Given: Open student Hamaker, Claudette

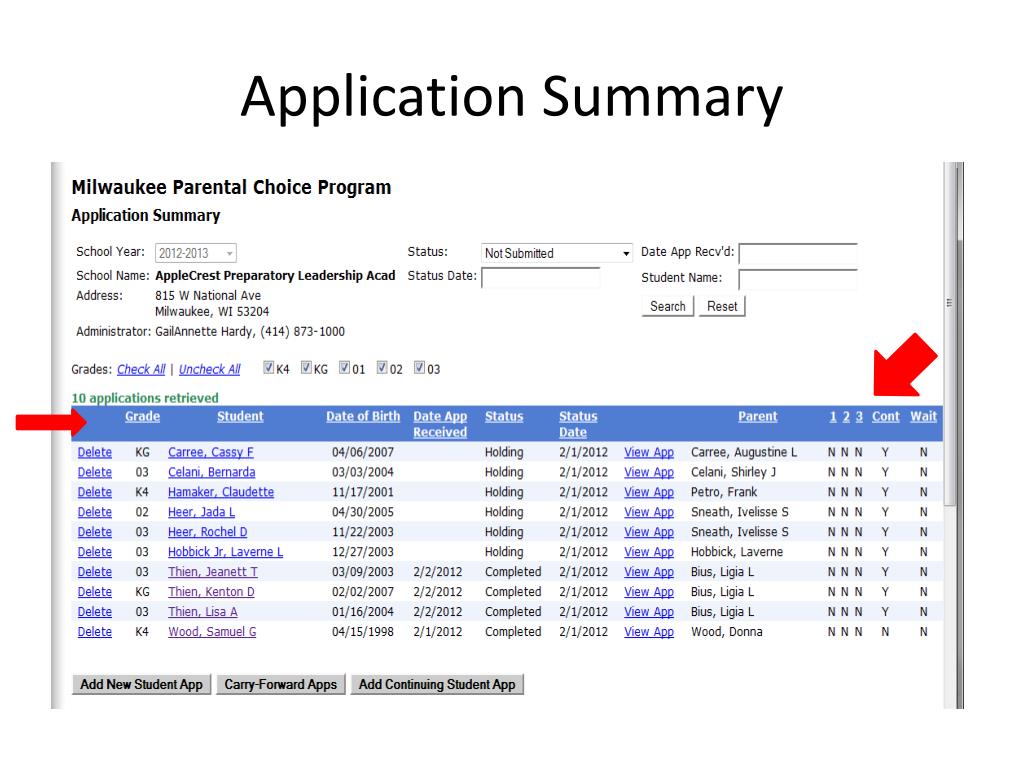Looking at the screenshot, I should (x=221, y=492).
